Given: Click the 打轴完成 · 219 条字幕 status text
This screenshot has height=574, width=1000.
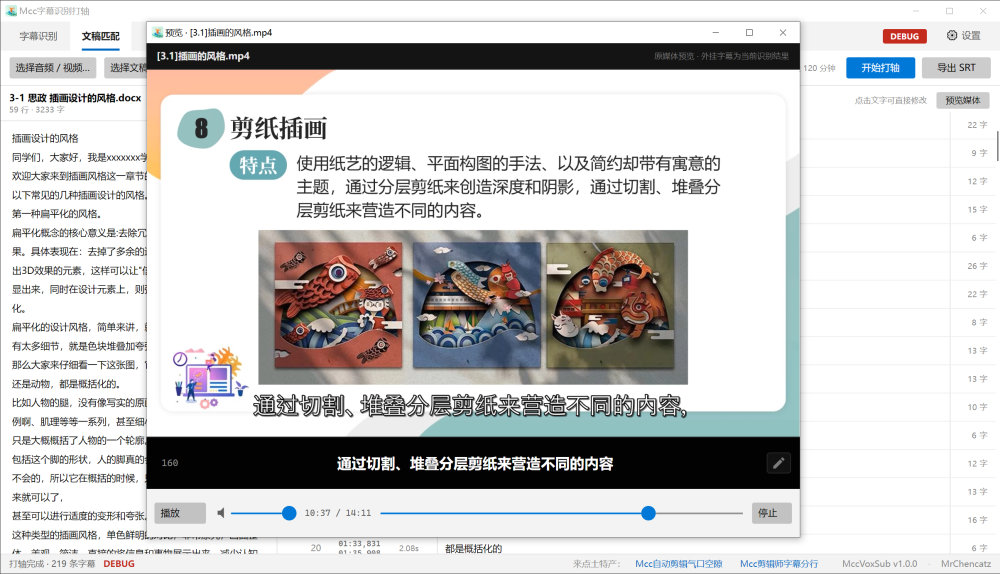Looking at the screenshot, I should pyautogui.click(x=52, y=564).
